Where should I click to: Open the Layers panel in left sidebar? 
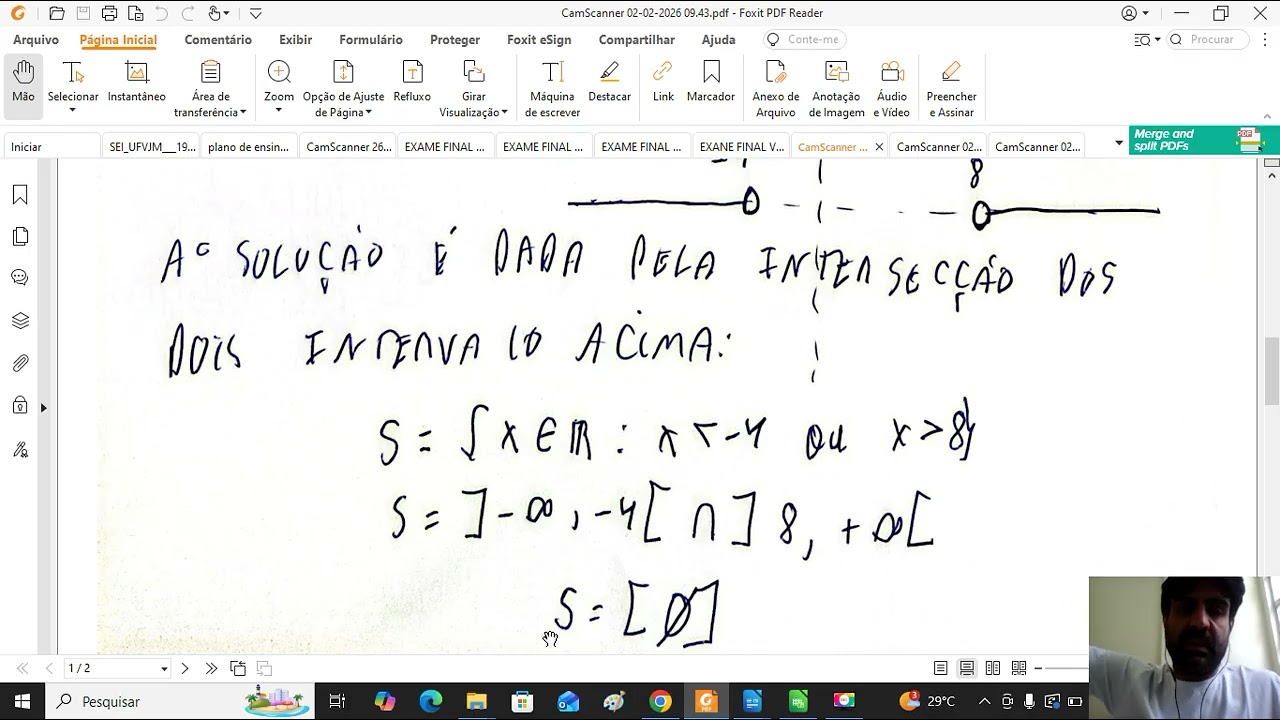pyautogui.click(x=20, y=321)
